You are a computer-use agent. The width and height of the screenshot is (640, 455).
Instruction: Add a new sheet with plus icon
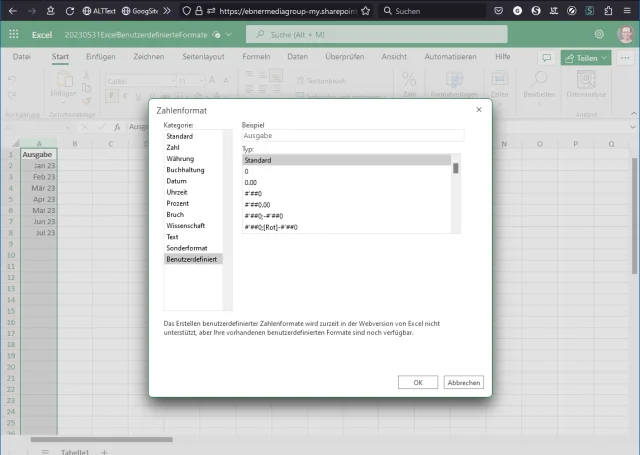point(105,452)
